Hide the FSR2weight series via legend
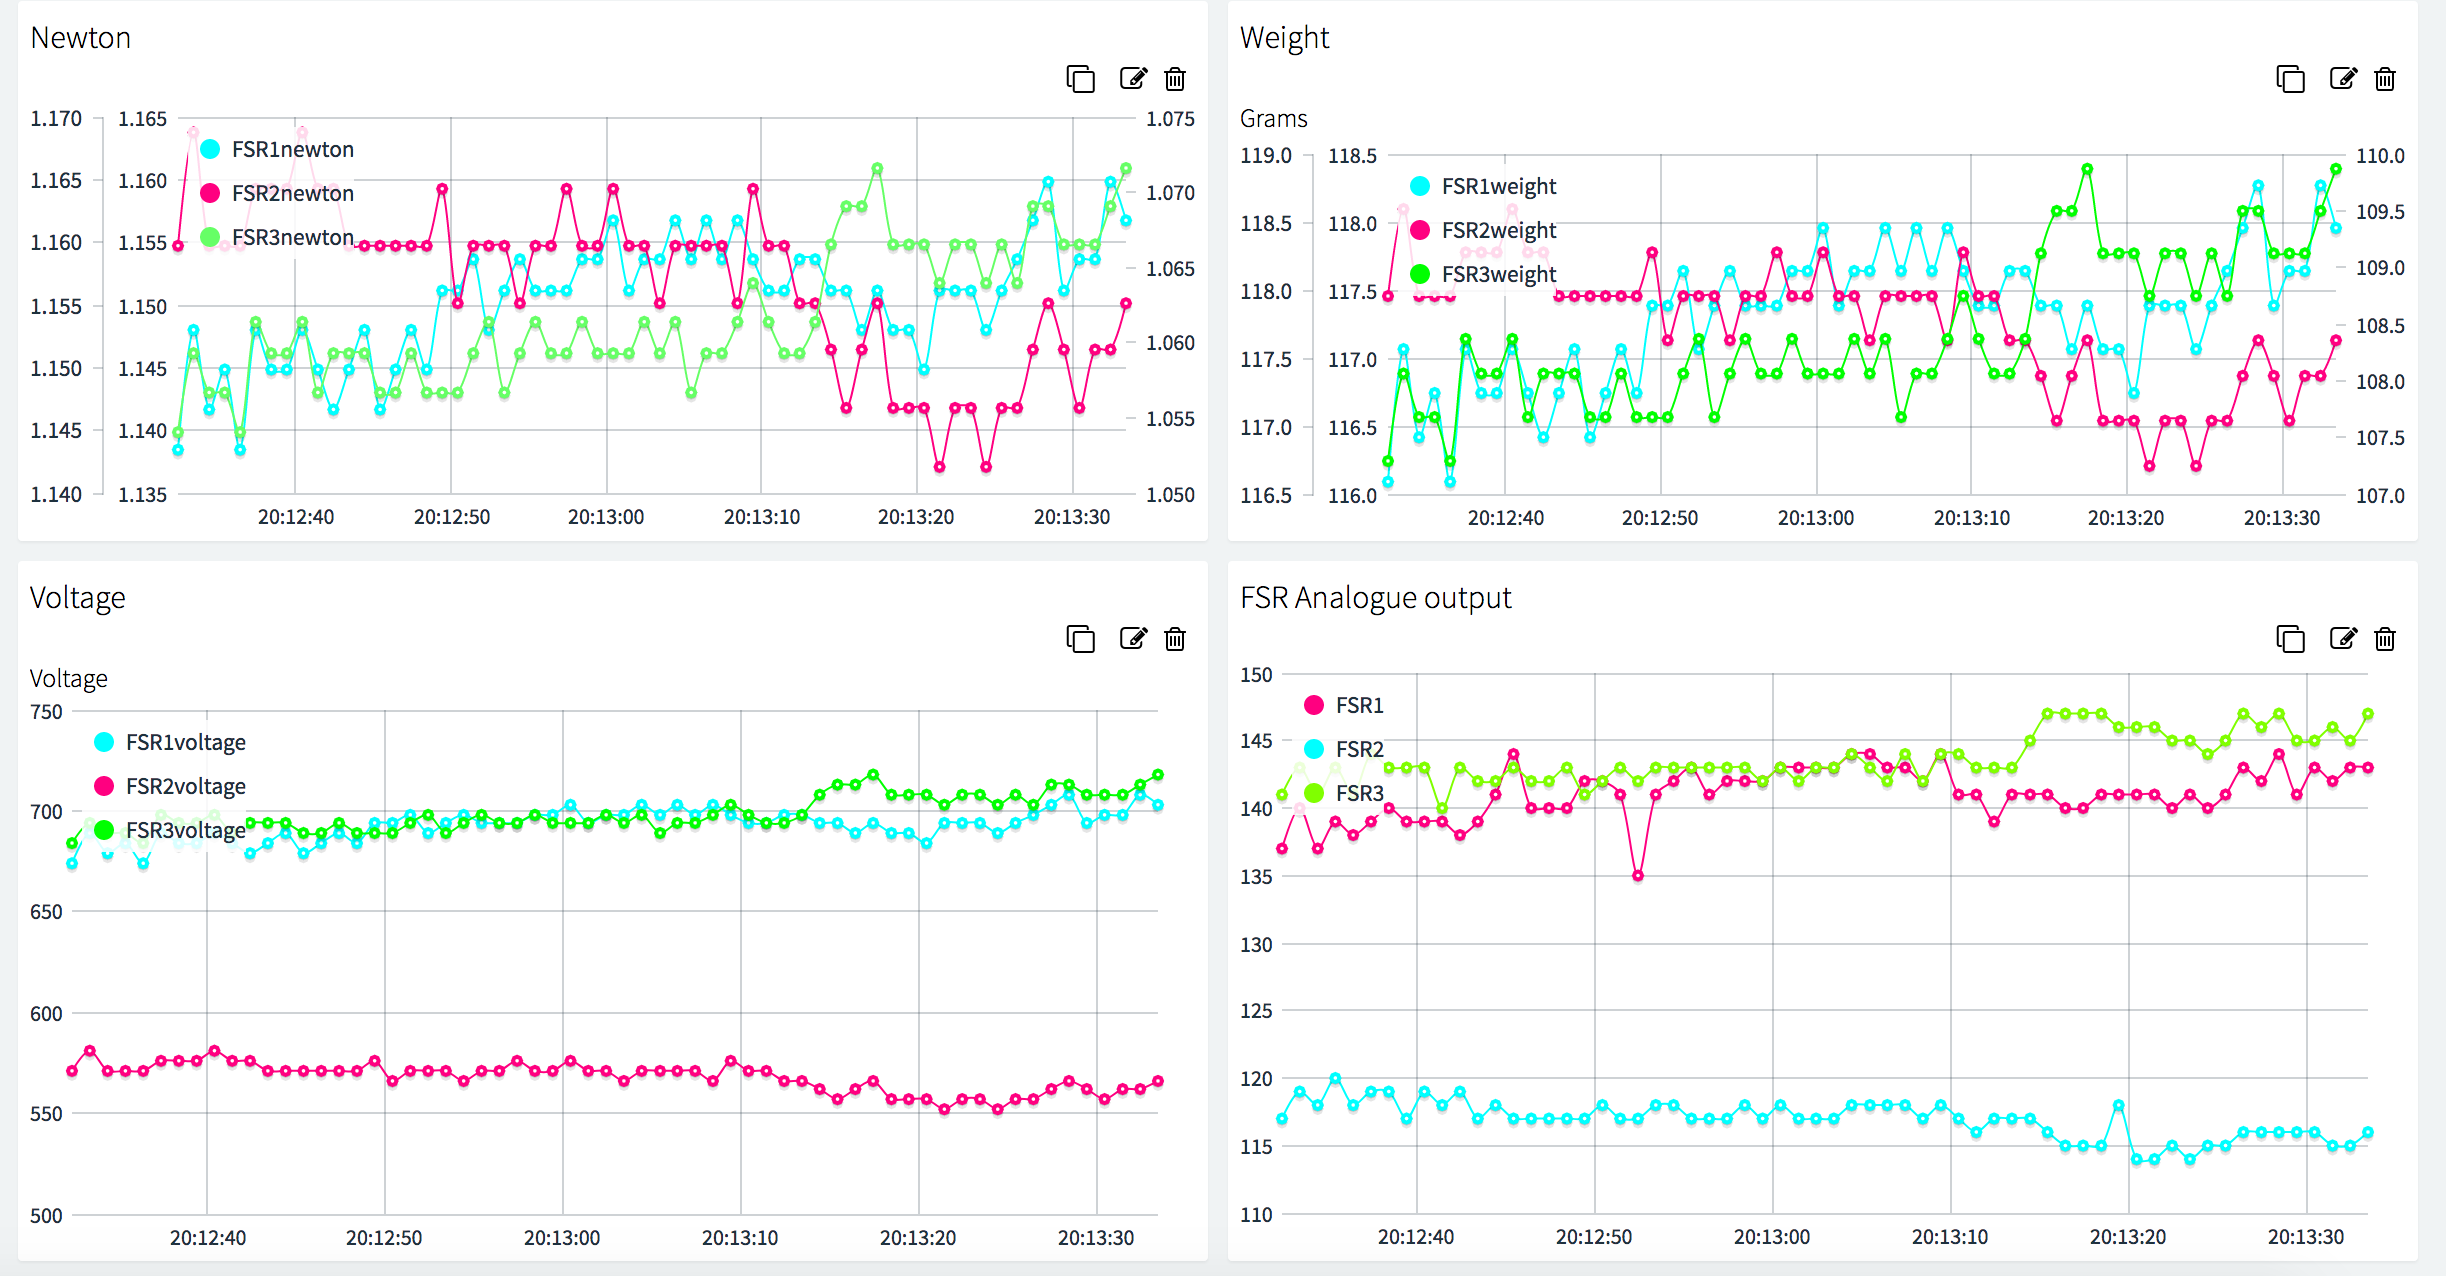This screenshot has width=2446, height=1276. coord(1498,231)
